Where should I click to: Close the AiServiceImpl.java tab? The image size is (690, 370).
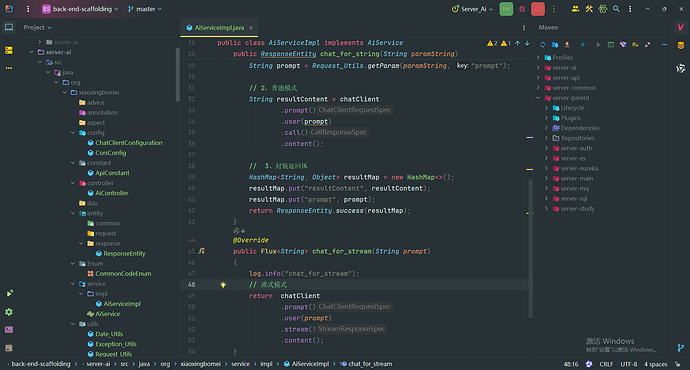(251, 27)
